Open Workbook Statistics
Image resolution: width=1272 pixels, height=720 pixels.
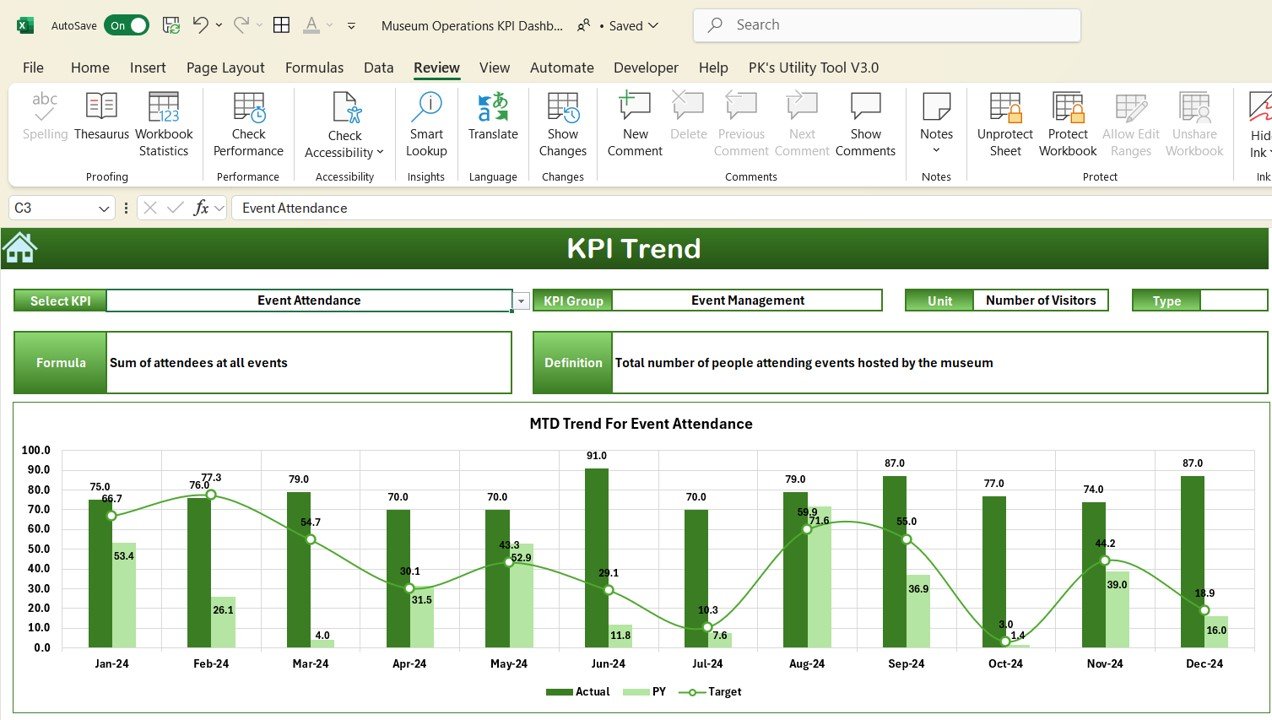coord(164,124)
